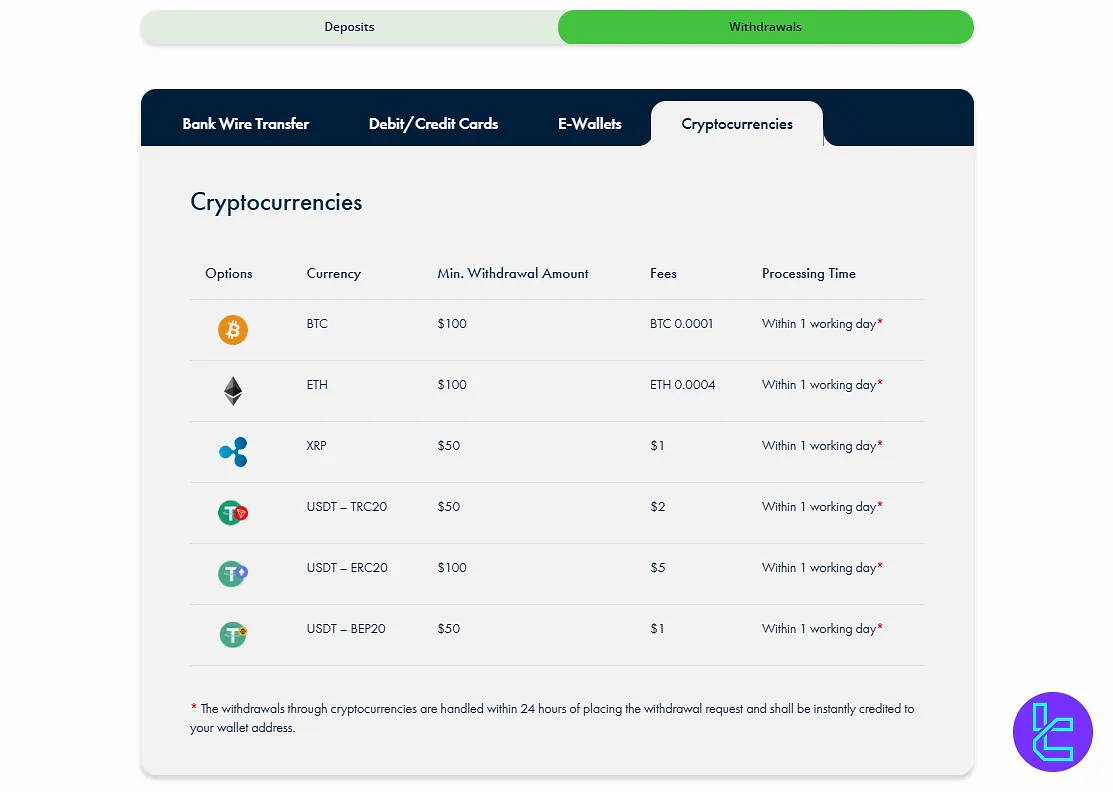Click the BTC 0.0001 fee value
Screen dimensions: 1113x792
681,324
